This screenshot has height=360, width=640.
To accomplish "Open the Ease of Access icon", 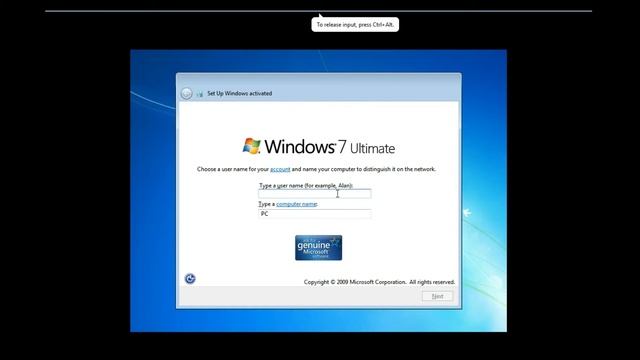I will 190,279.
